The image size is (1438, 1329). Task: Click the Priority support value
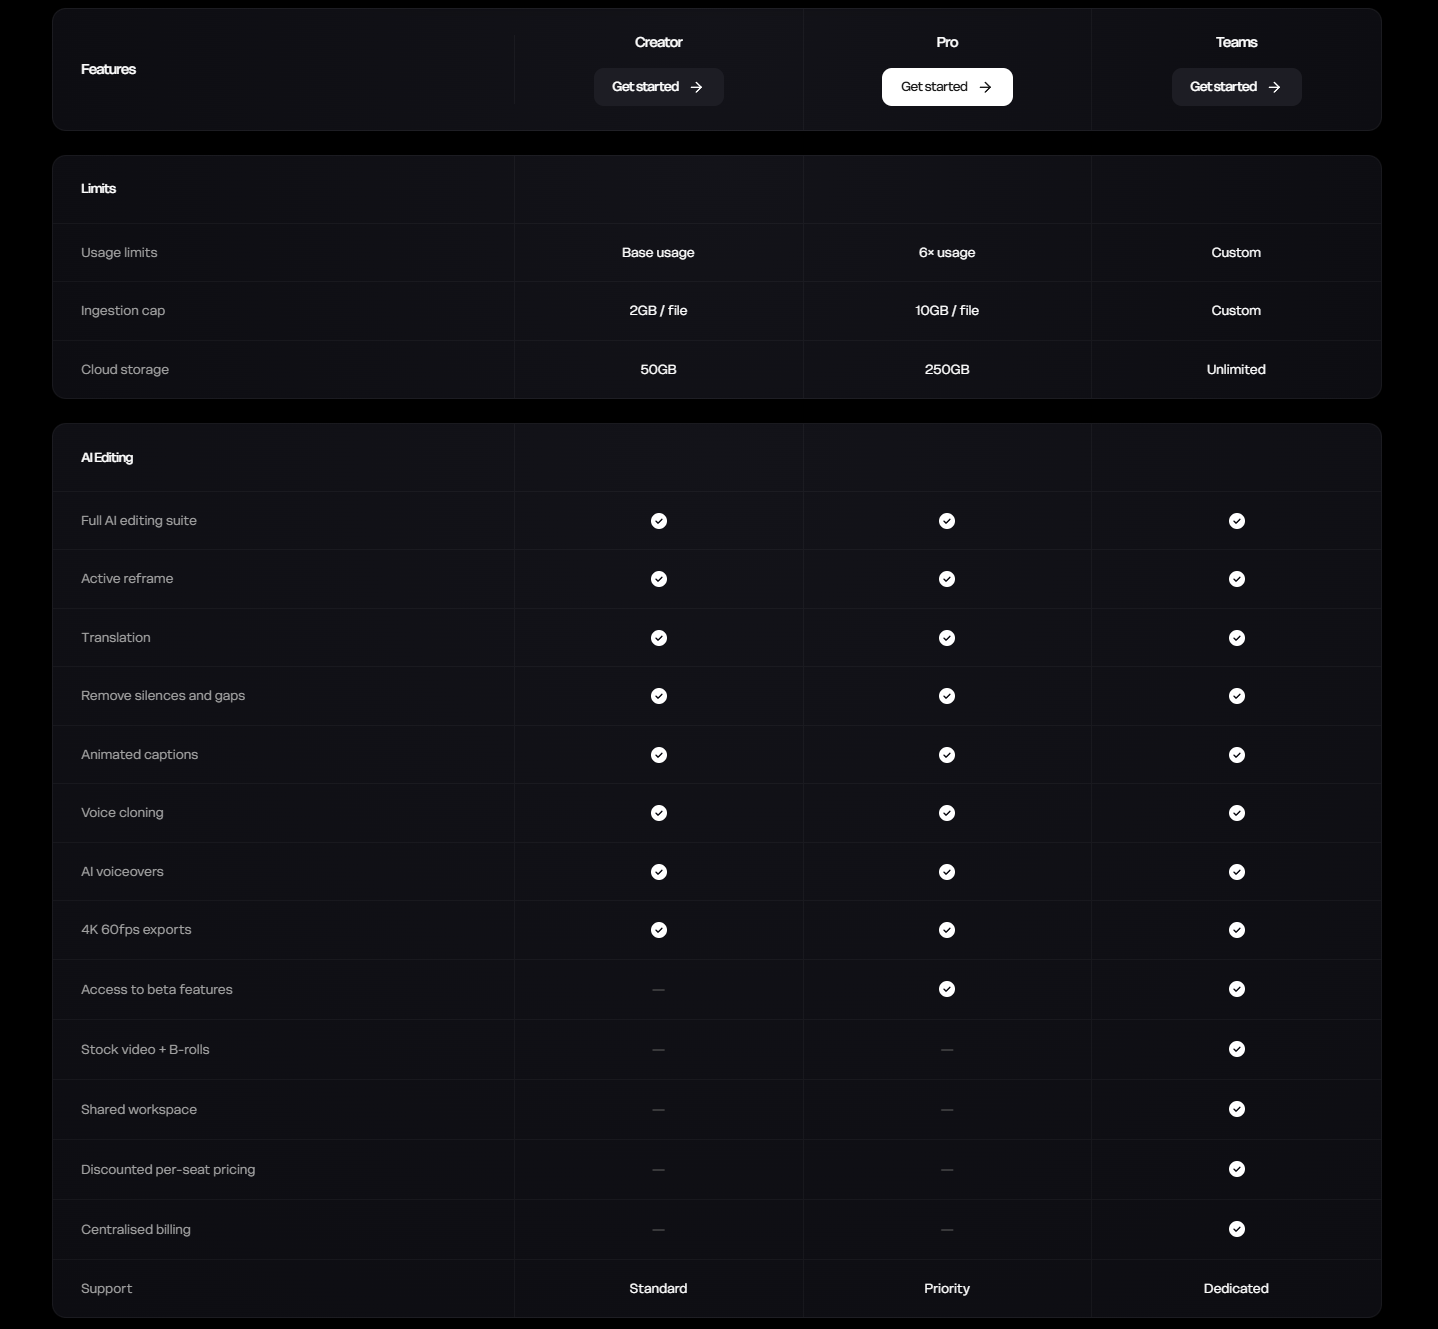pyautogui.click(x=947, y=1288)
